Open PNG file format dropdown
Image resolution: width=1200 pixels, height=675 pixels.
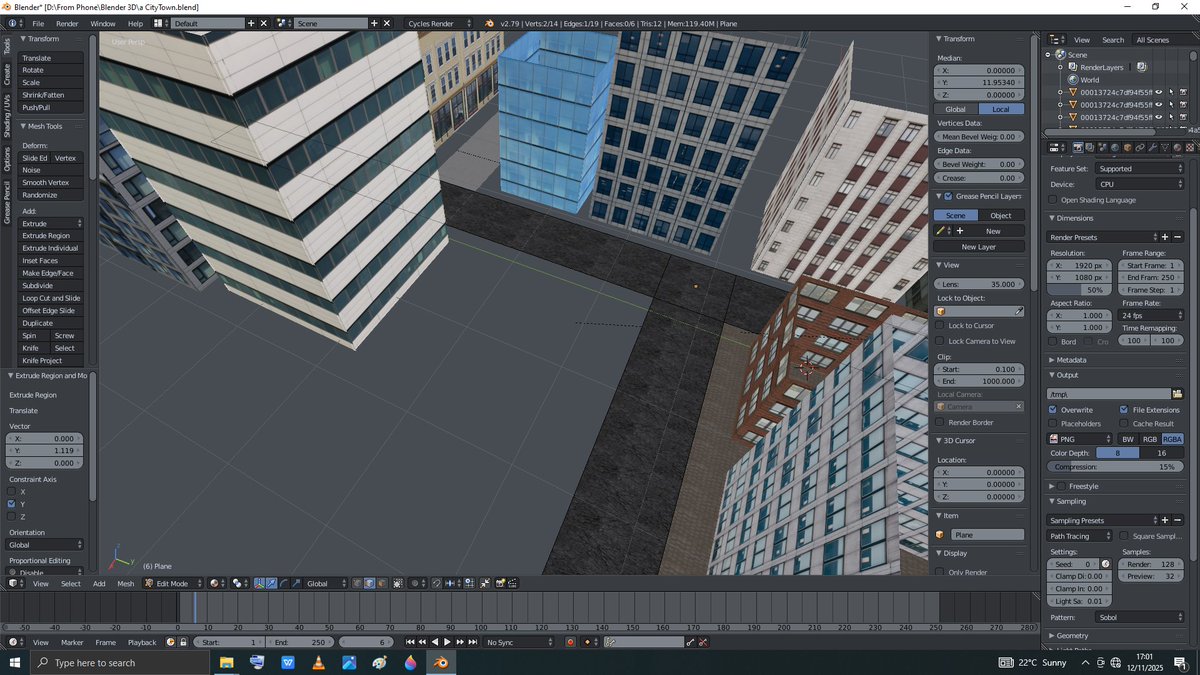click(x=1079, y=439)
